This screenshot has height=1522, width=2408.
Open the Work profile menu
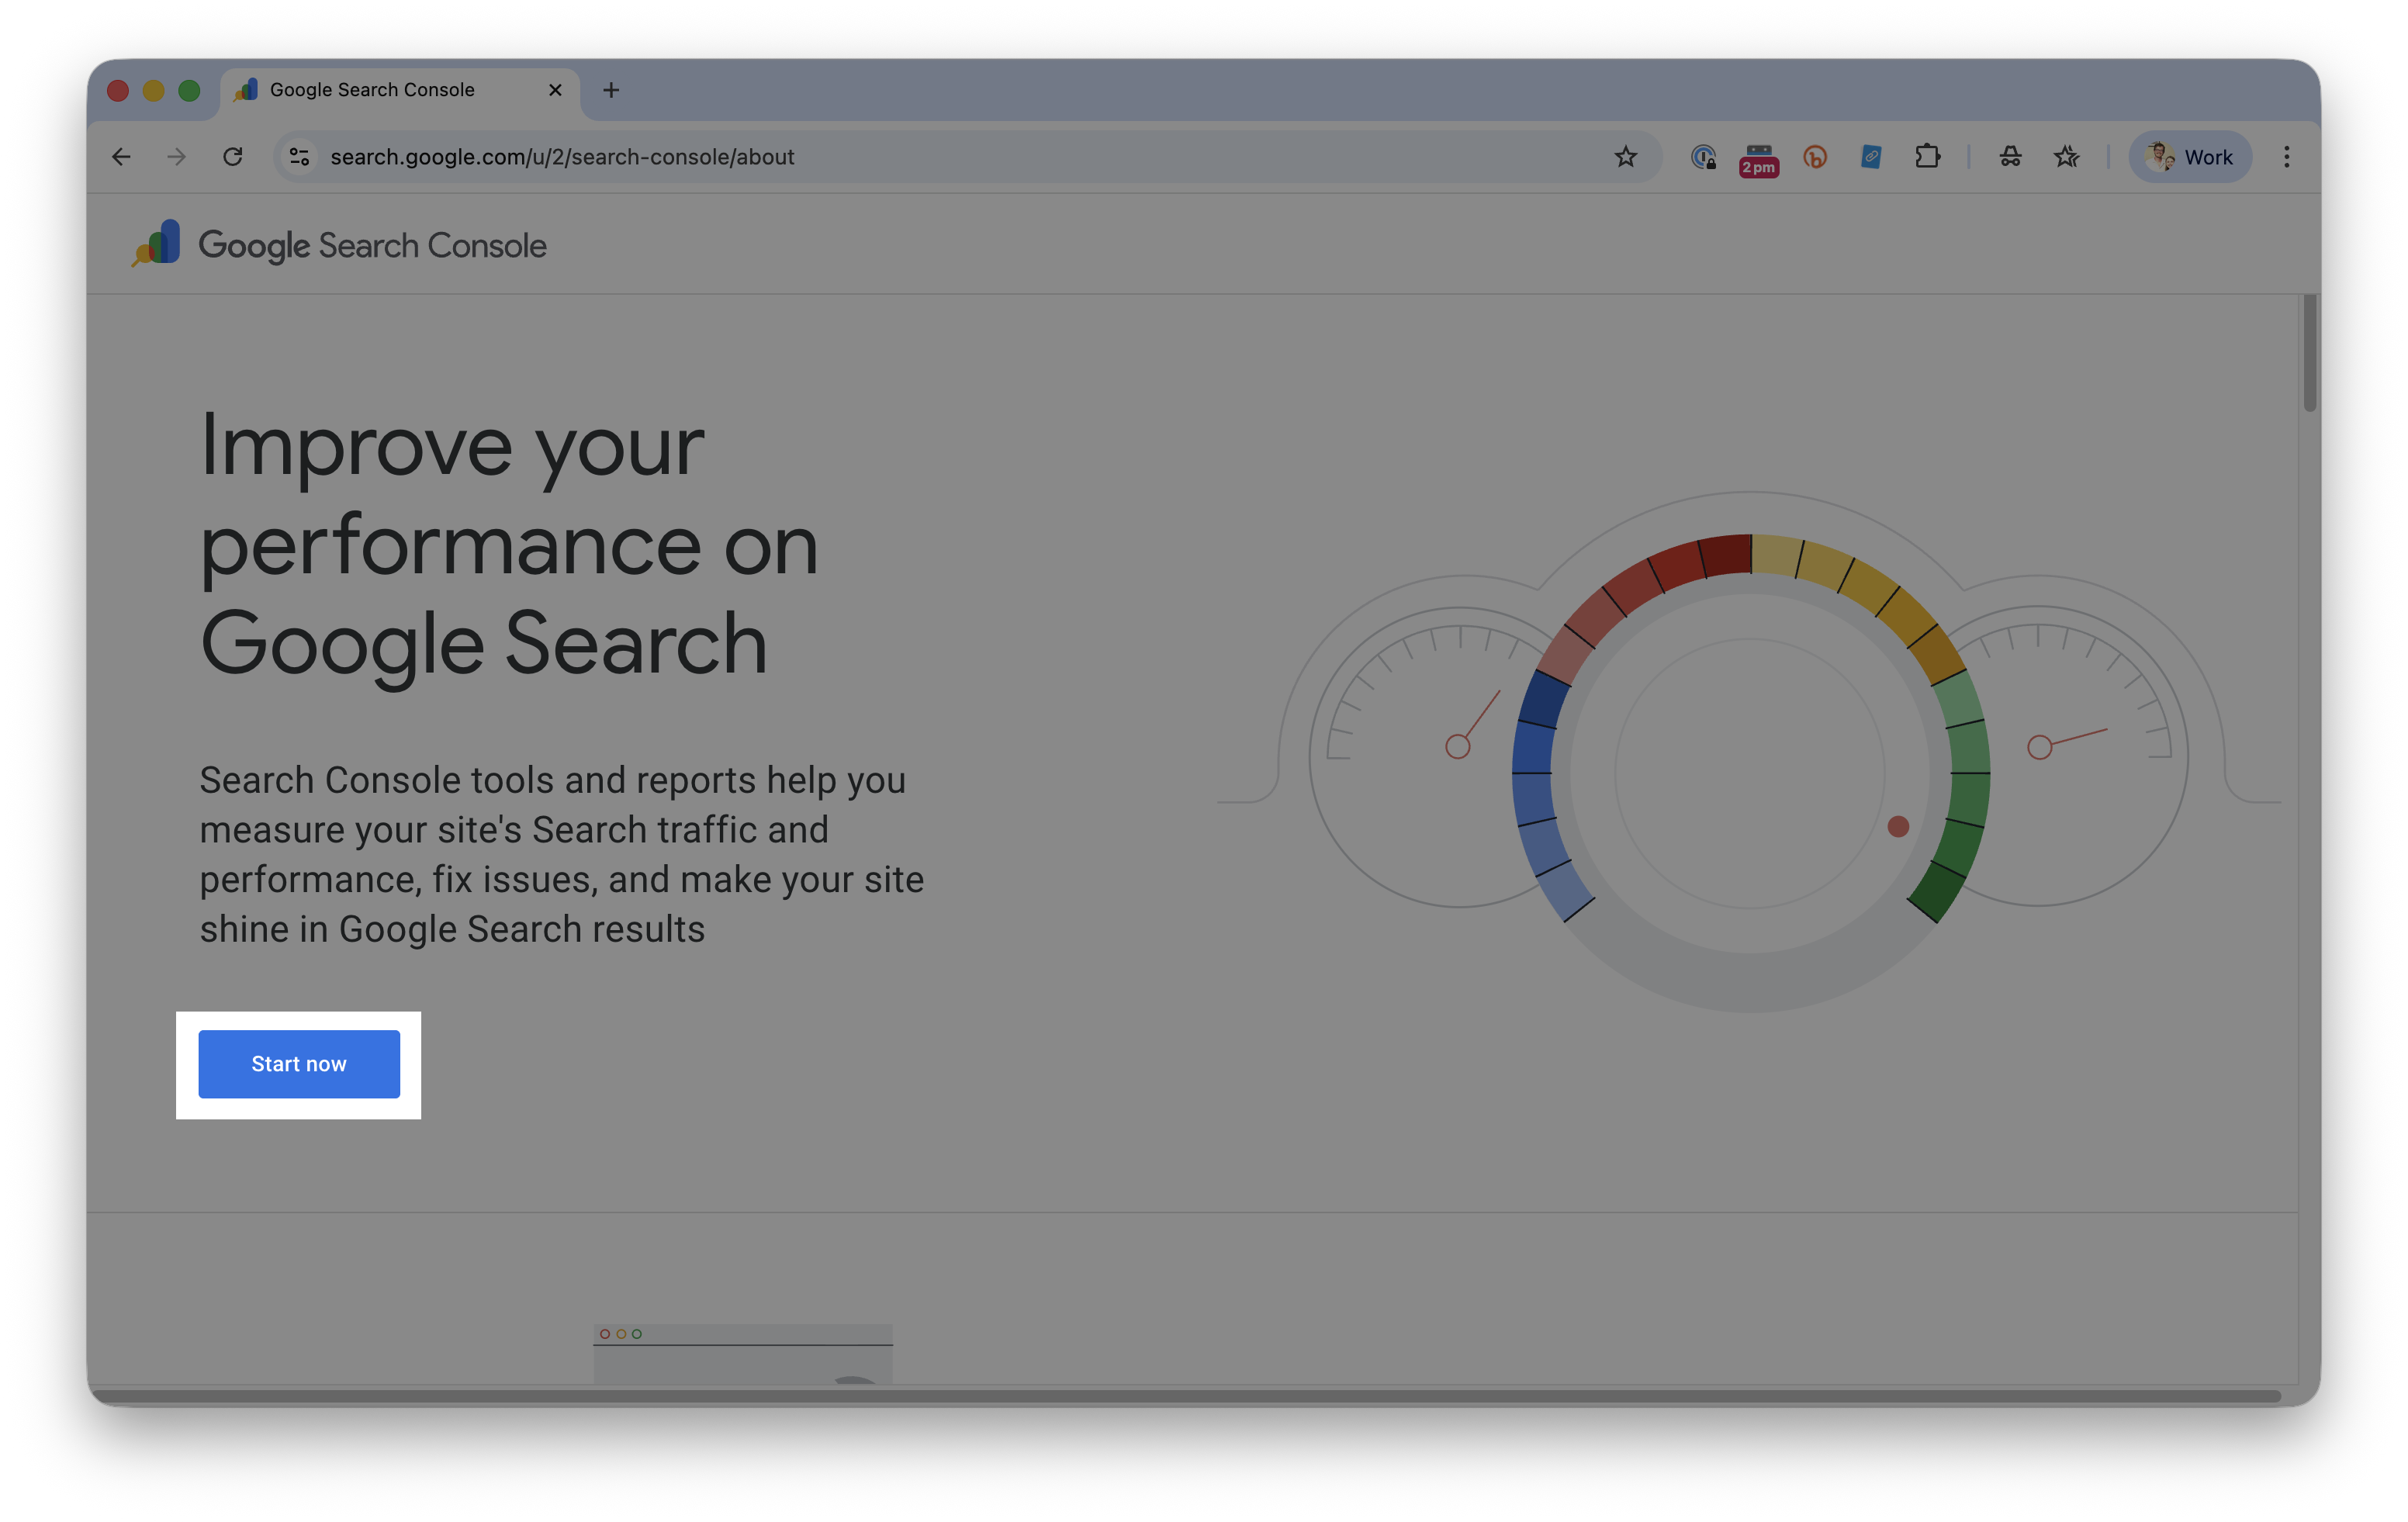tap(2189, 157)
